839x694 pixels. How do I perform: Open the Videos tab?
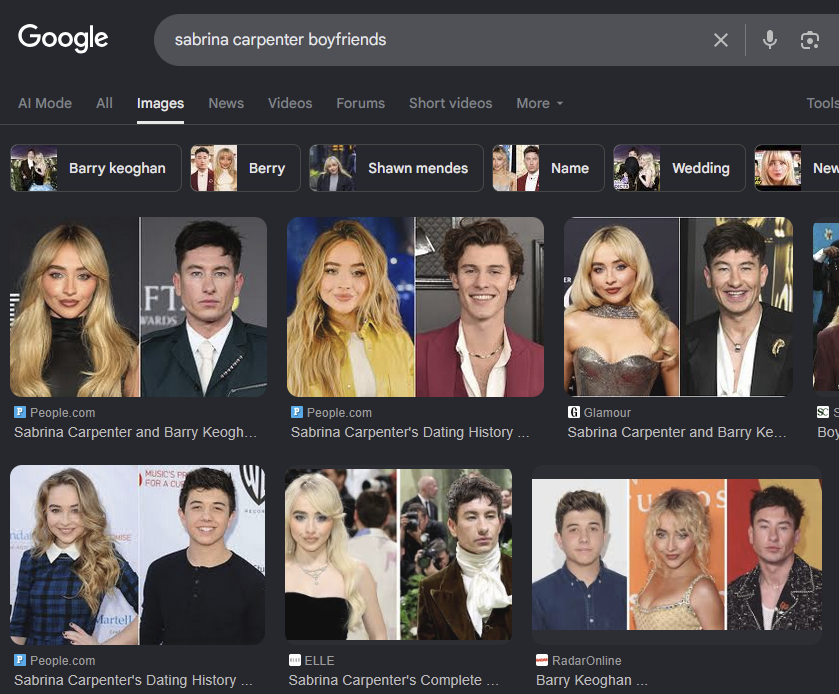click(x=290, y=103)
